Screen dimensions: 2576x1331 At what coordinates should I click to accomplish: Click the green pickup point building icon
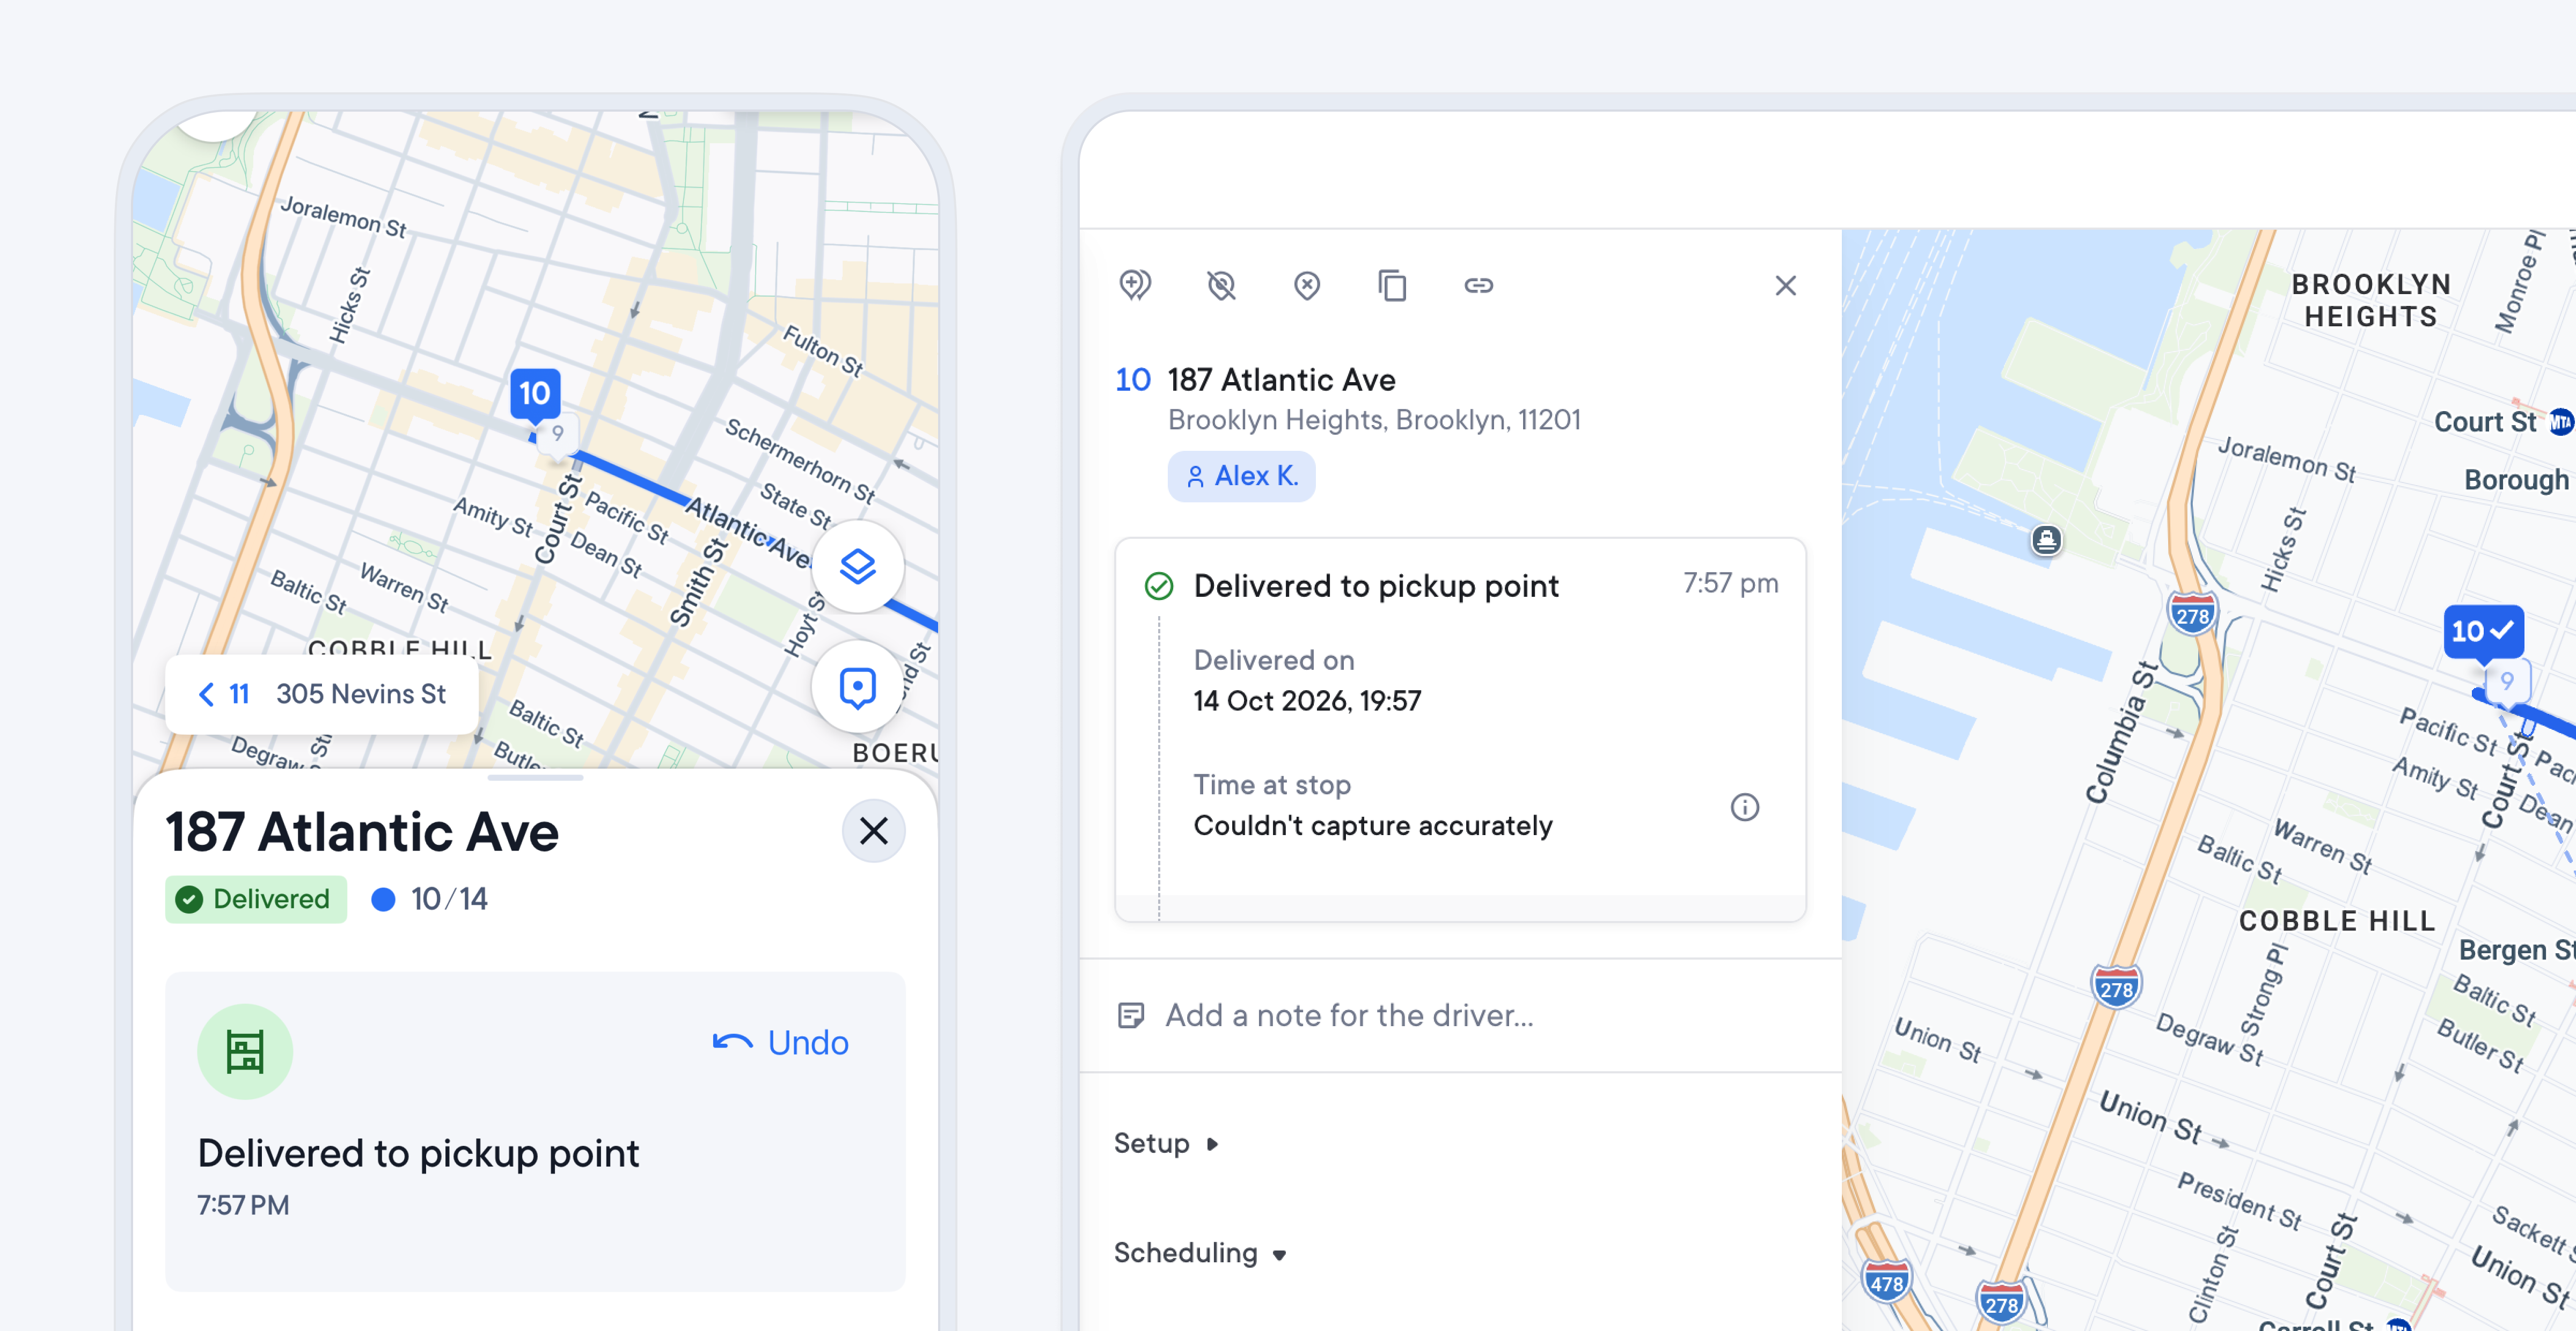(245, 1052)
